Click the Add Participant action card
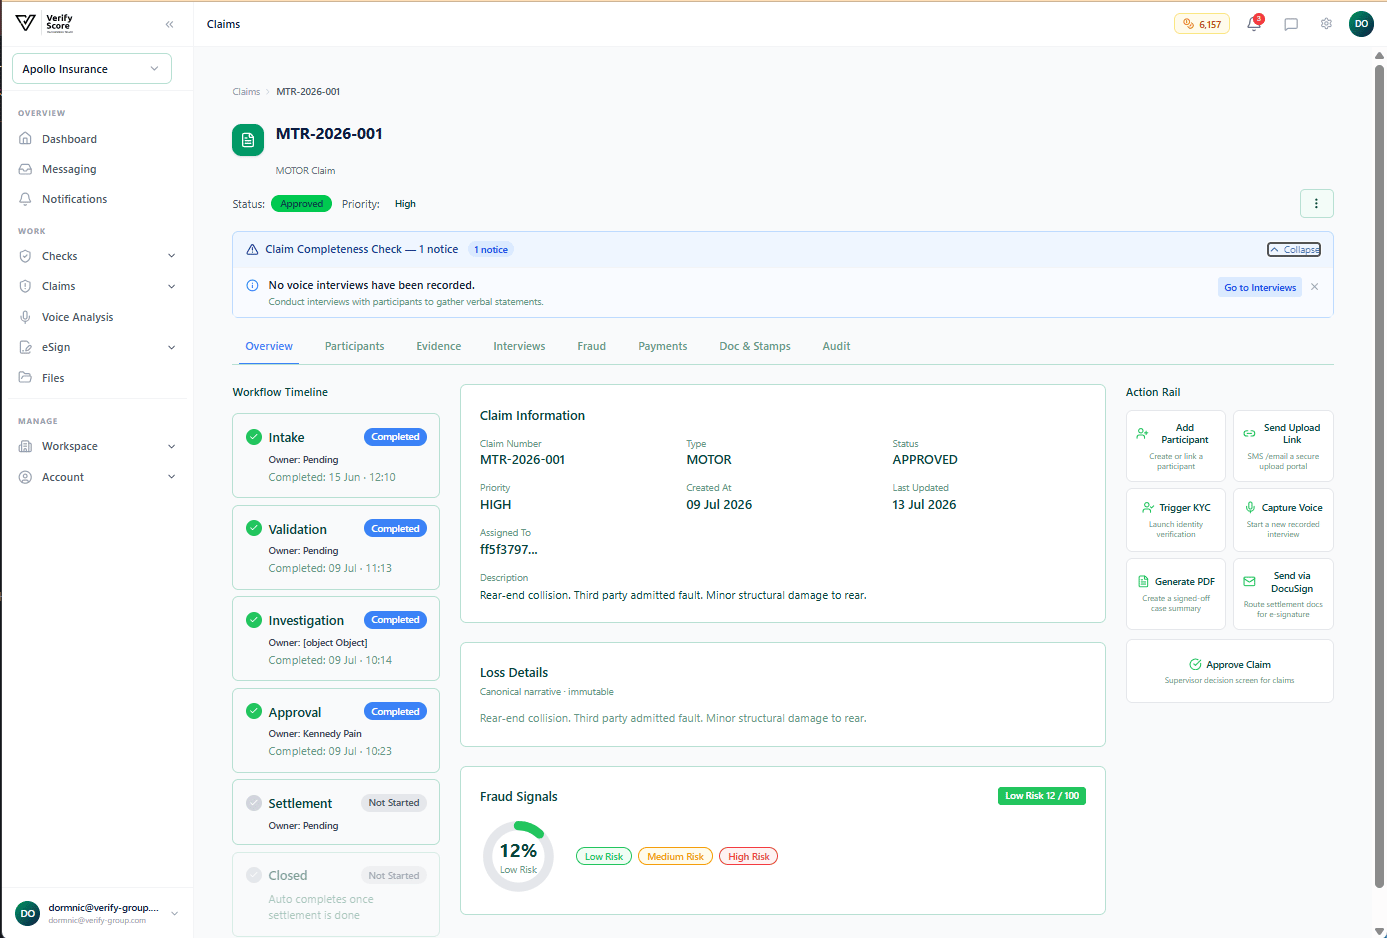The width and height of the screenshot is (1387, 938). coord(1176,446)
